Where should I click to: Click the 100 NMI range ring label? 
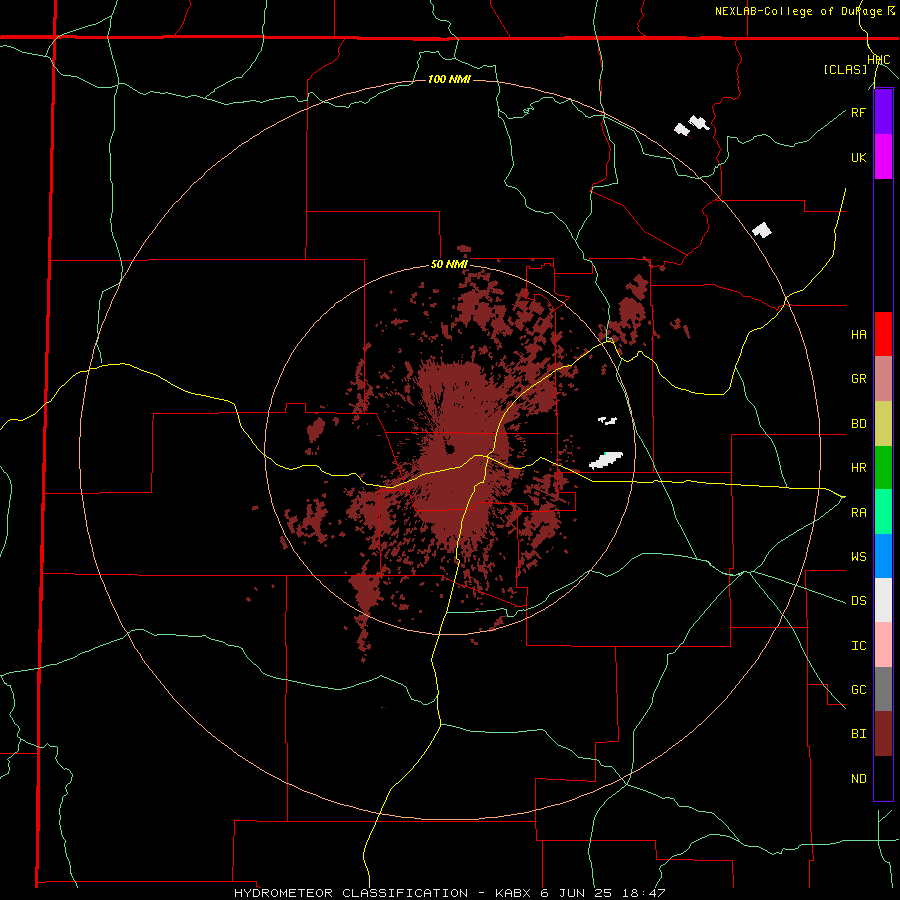(x=449, y=79)
